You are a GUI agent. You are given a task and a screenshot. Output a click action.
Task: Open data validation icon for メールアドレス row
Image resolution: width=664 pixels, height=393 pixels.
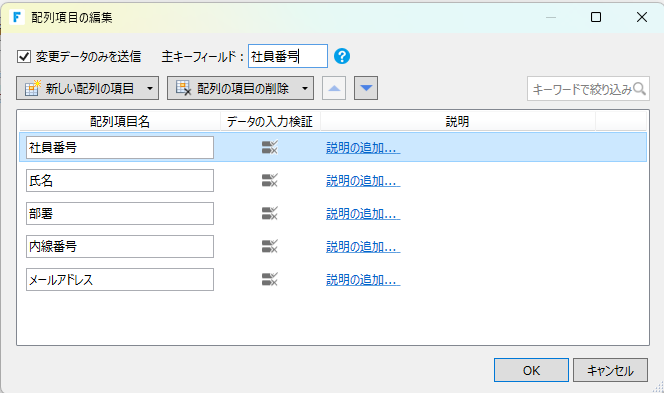coord(270,280)
